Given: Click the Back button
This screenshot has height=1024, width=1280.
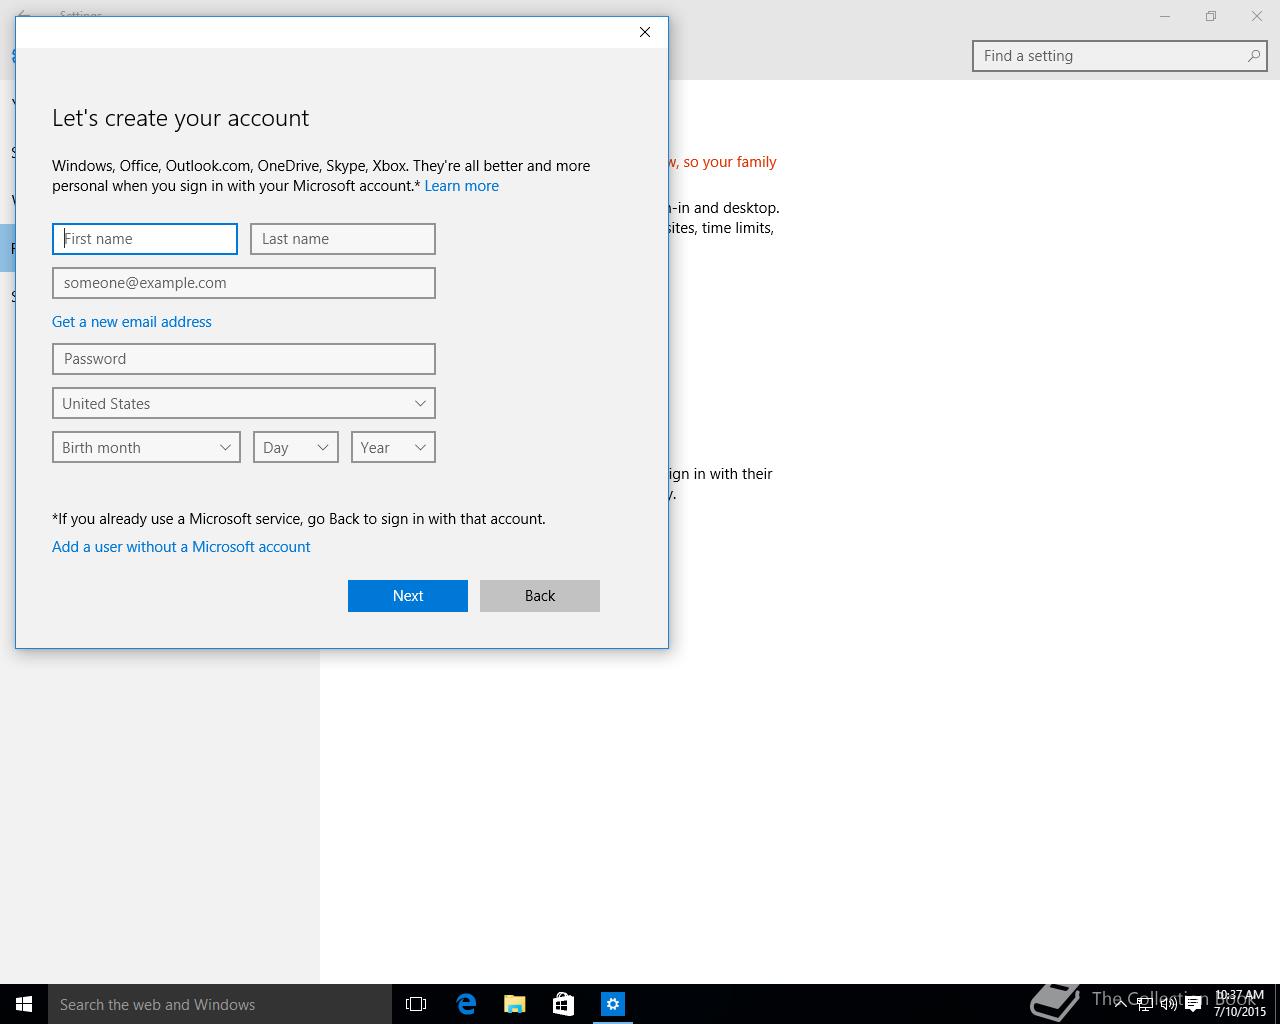Looking at the screenshot, I should click(540, 596).
